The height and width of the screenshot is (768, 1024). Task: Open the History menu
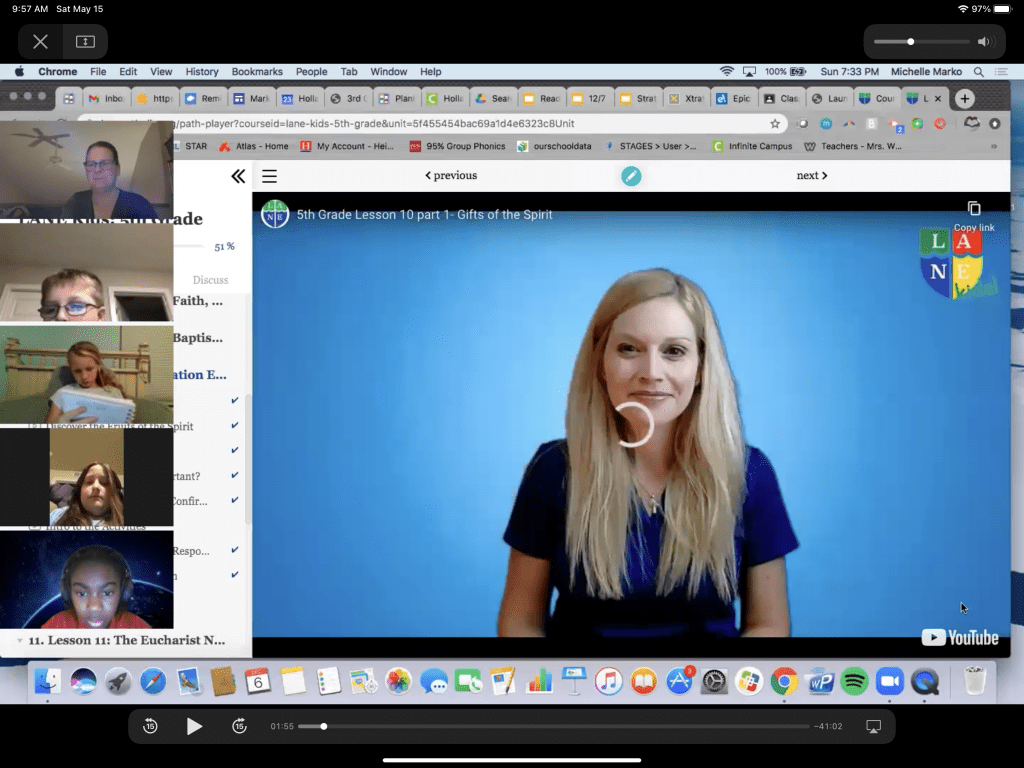pyautogui.click(x=202, y=72)
